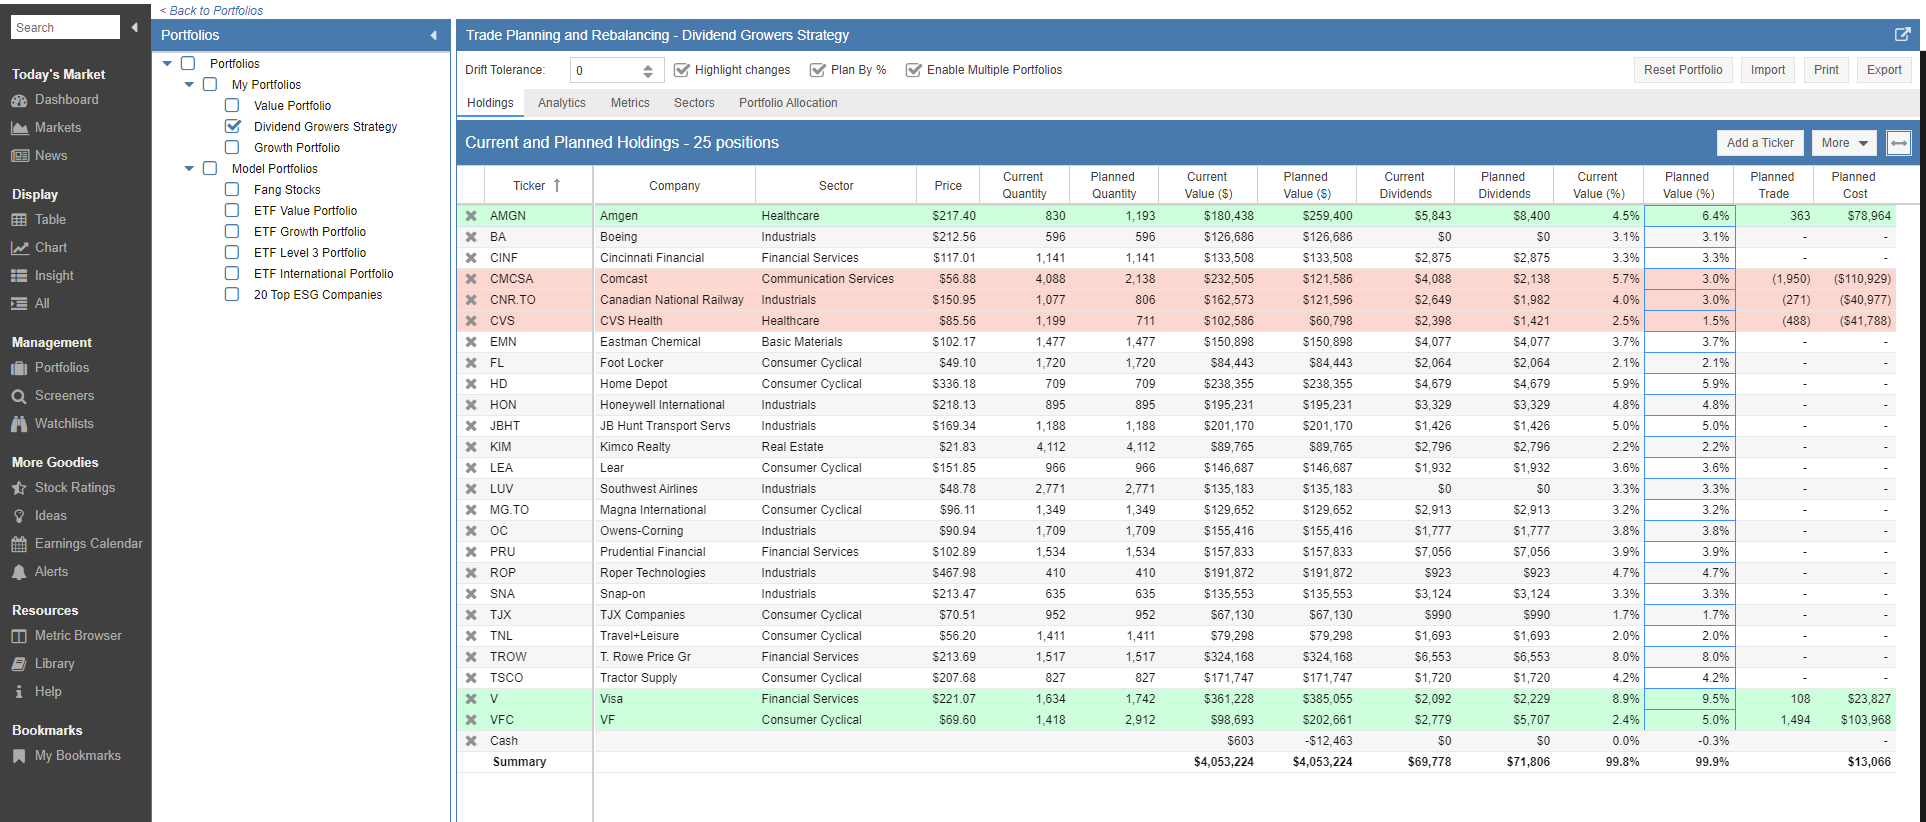Edit Visa Planned Value 9.5% cell

pos(1689,699)
